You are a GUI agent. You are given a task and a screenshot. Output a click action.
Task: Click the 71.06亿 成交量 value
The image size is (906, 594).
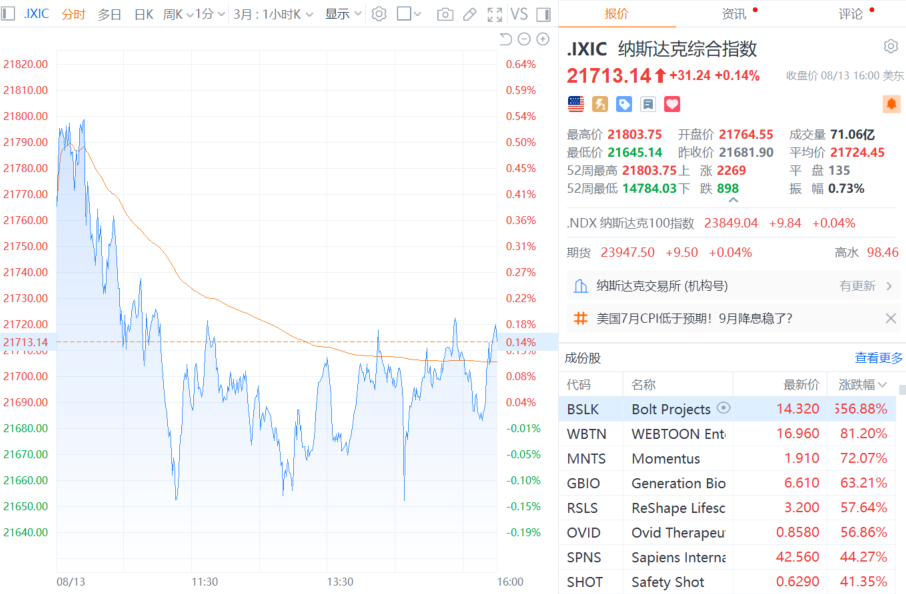852,135
